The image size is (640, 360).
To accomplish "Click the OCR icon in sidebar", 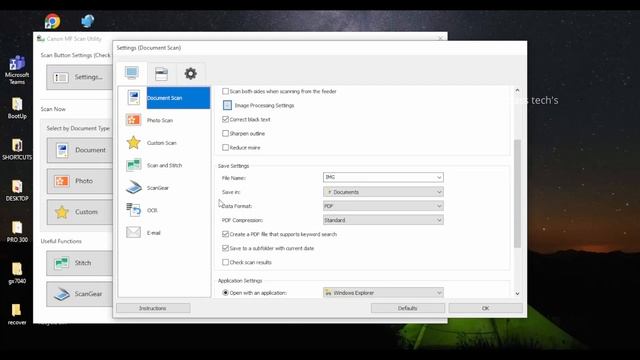I will point(133,210).
